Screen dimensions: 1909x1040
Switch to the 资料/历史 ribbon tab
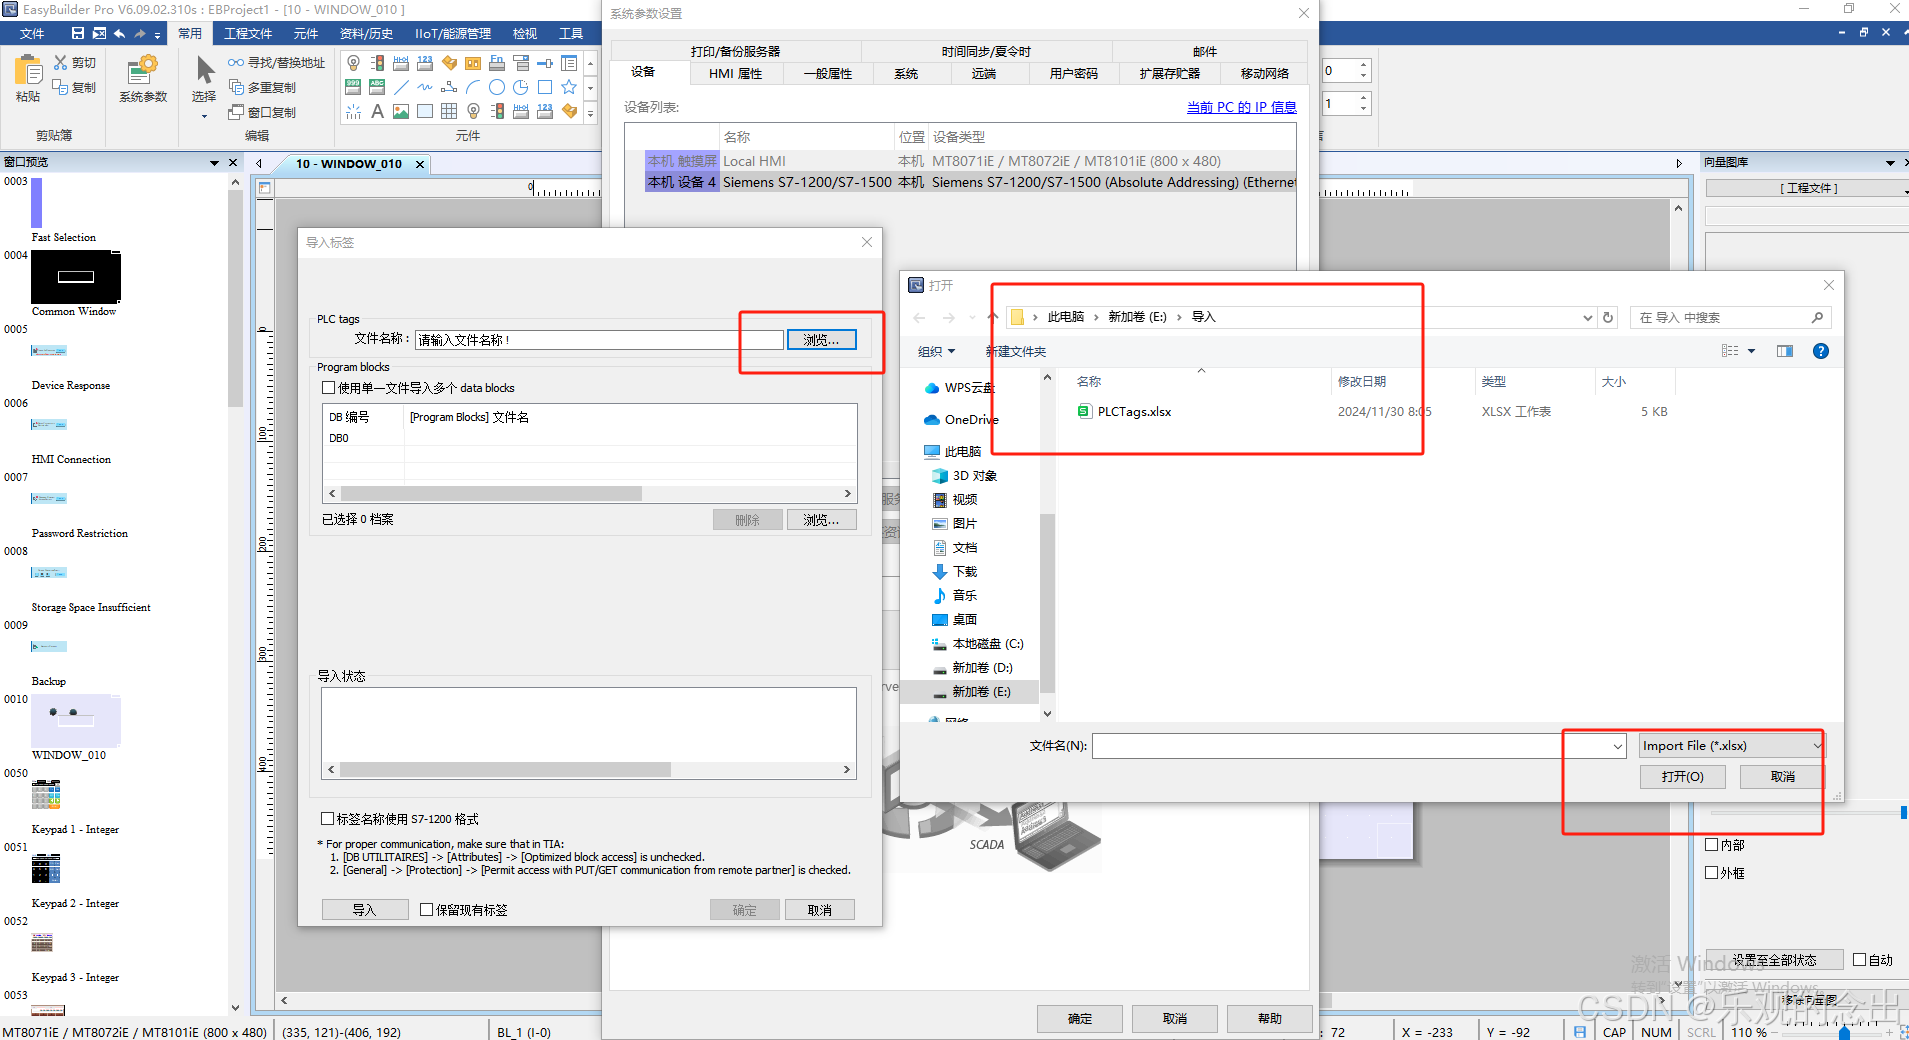click(366, 34)
